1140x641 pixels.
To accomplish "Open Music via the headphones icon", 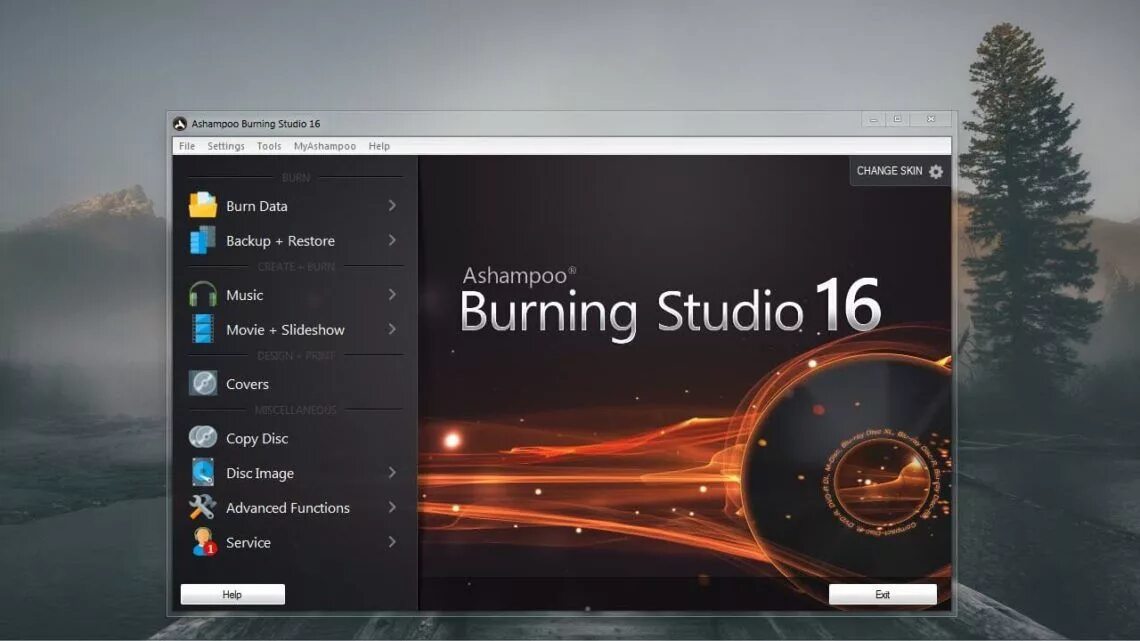I will click(x=201, y=295).
